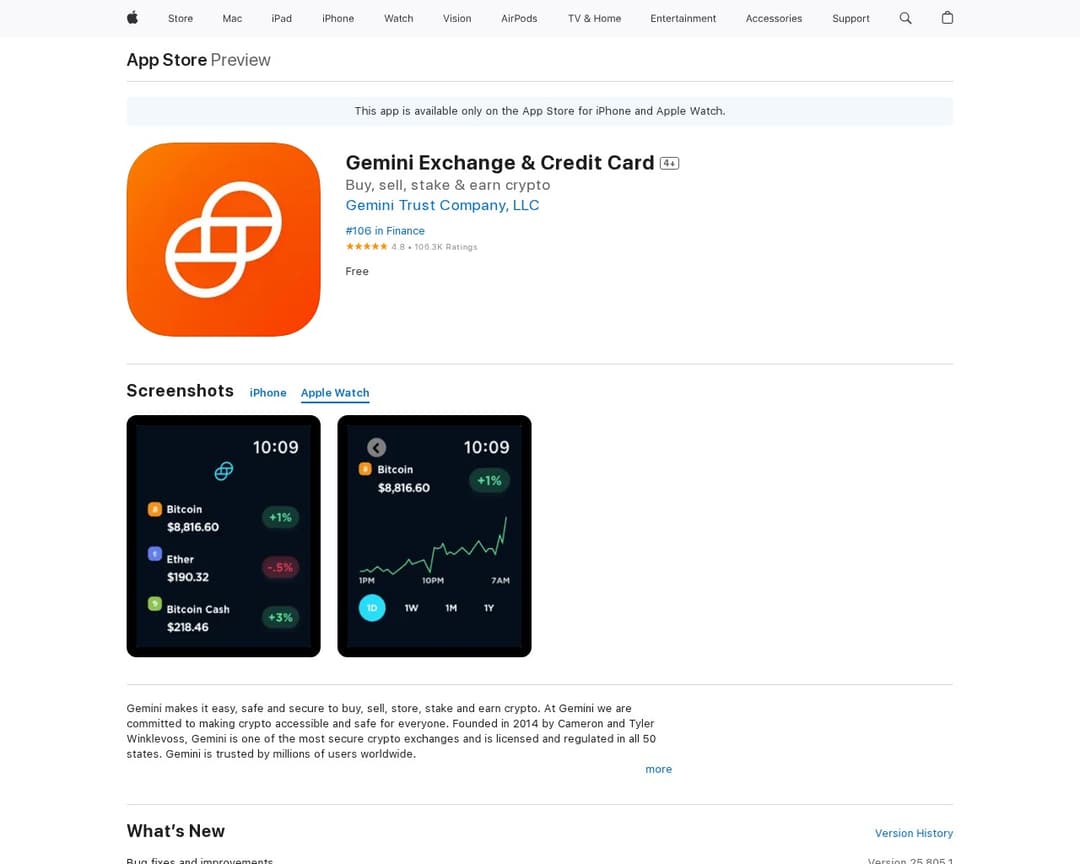Open the AirPods menu item

[x=519, y=19]
